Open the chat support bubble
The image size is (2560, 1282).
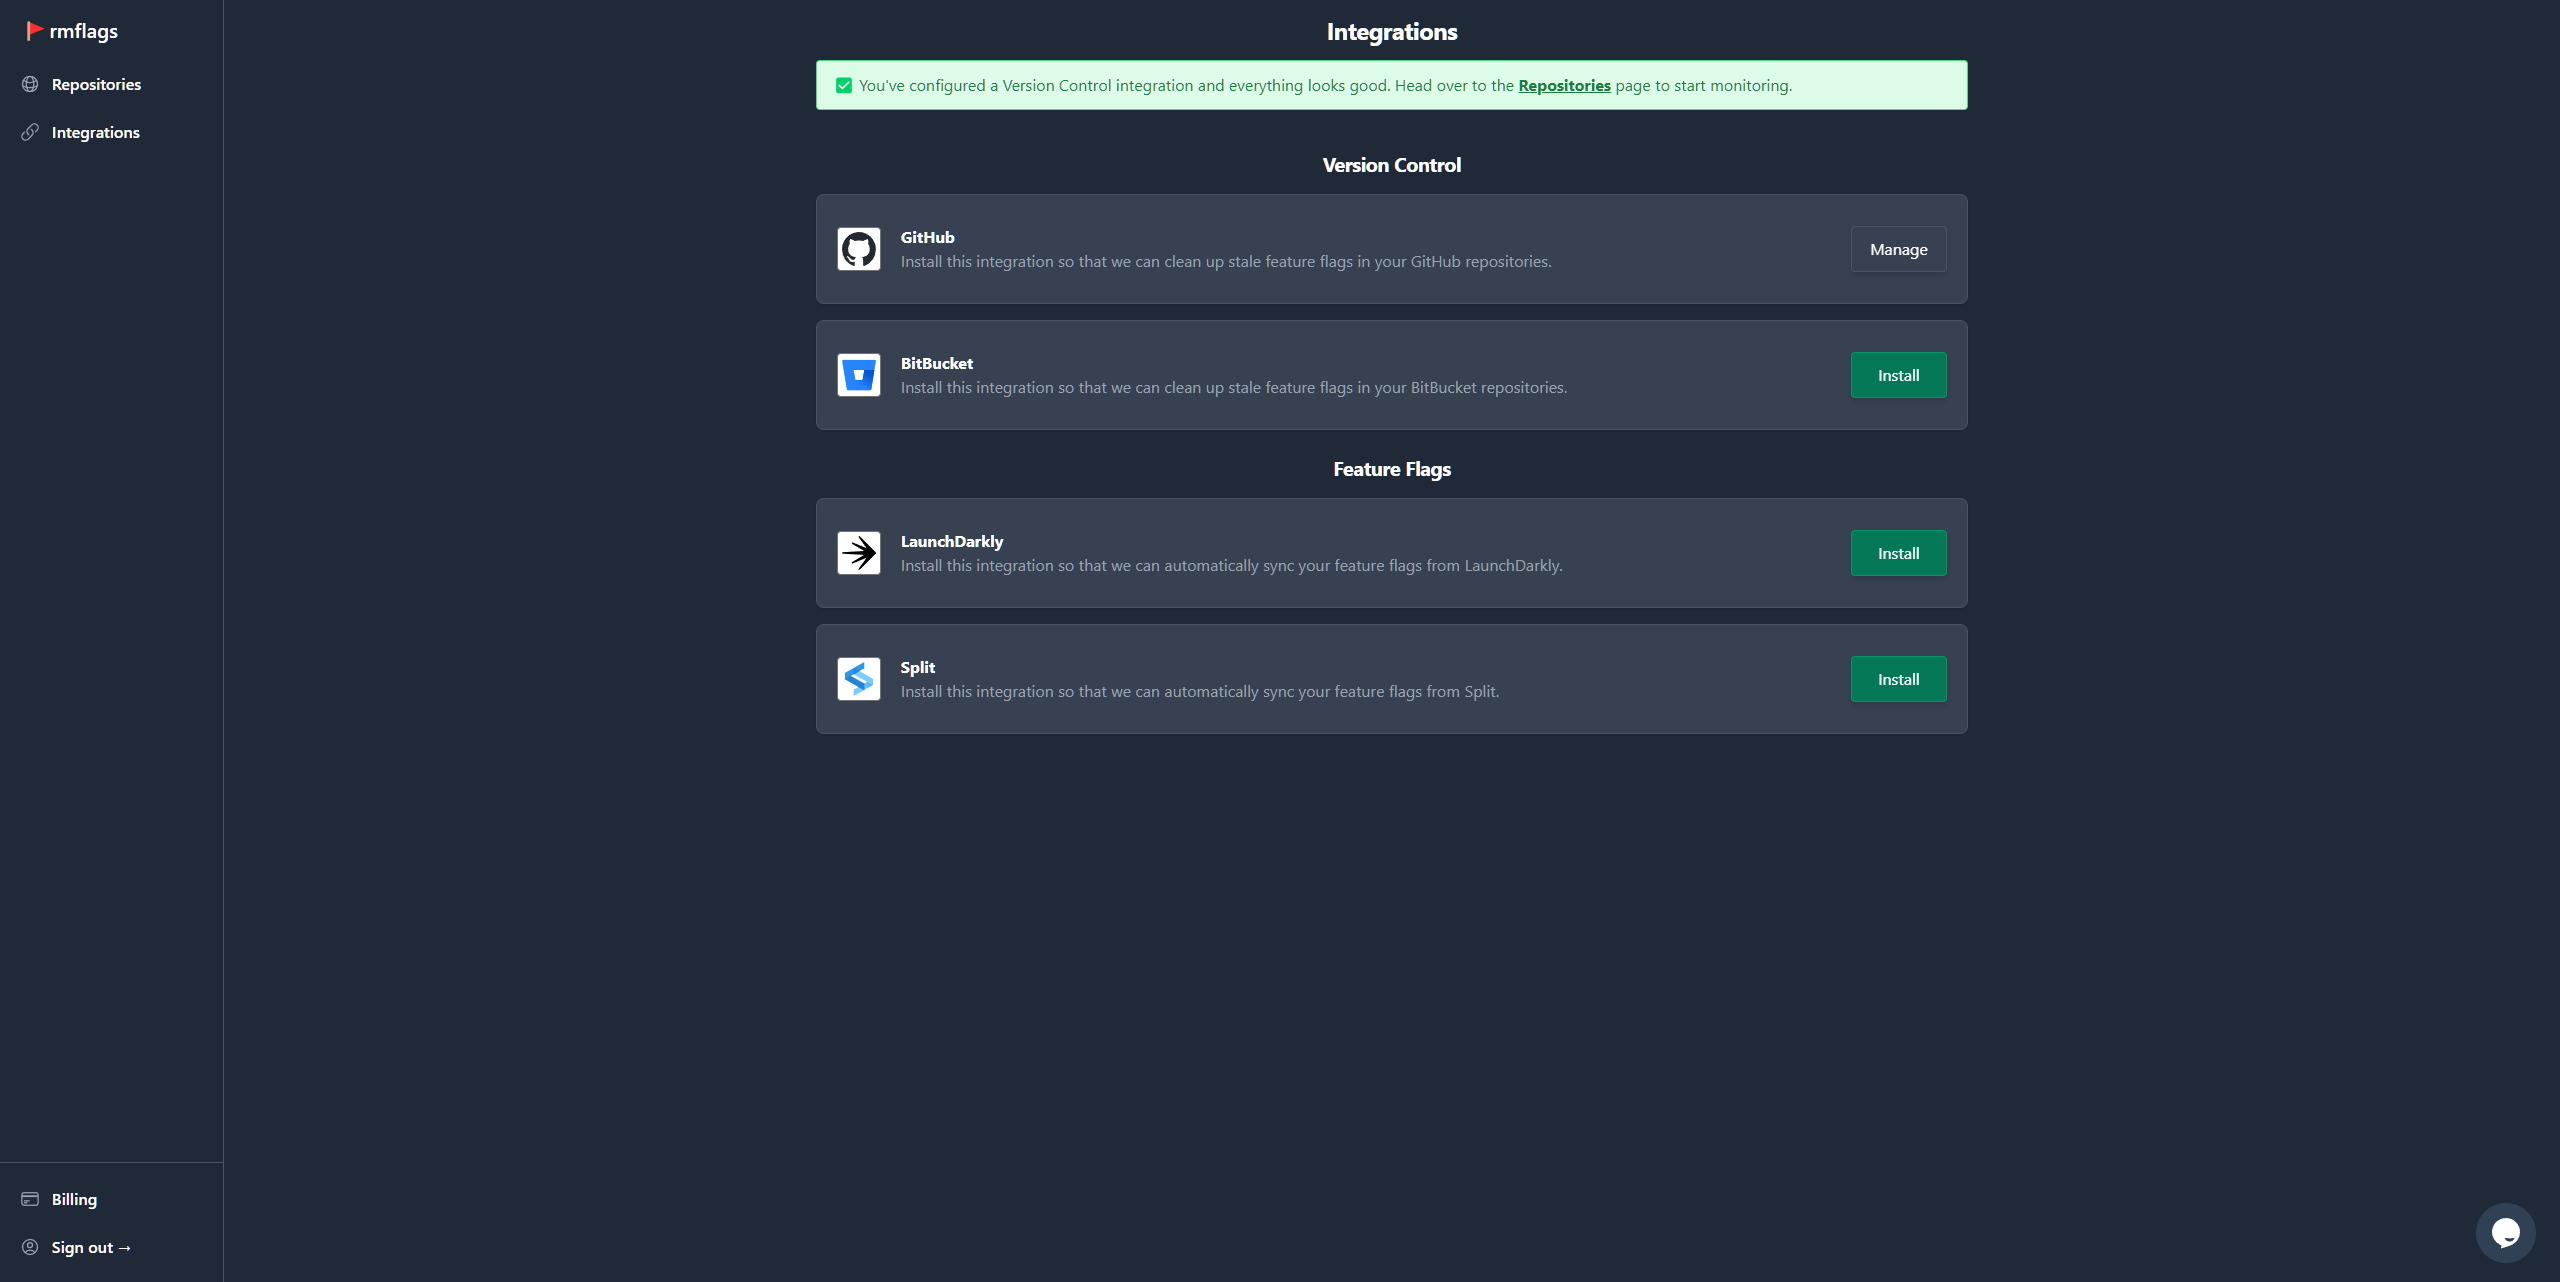point(2505,1232)
